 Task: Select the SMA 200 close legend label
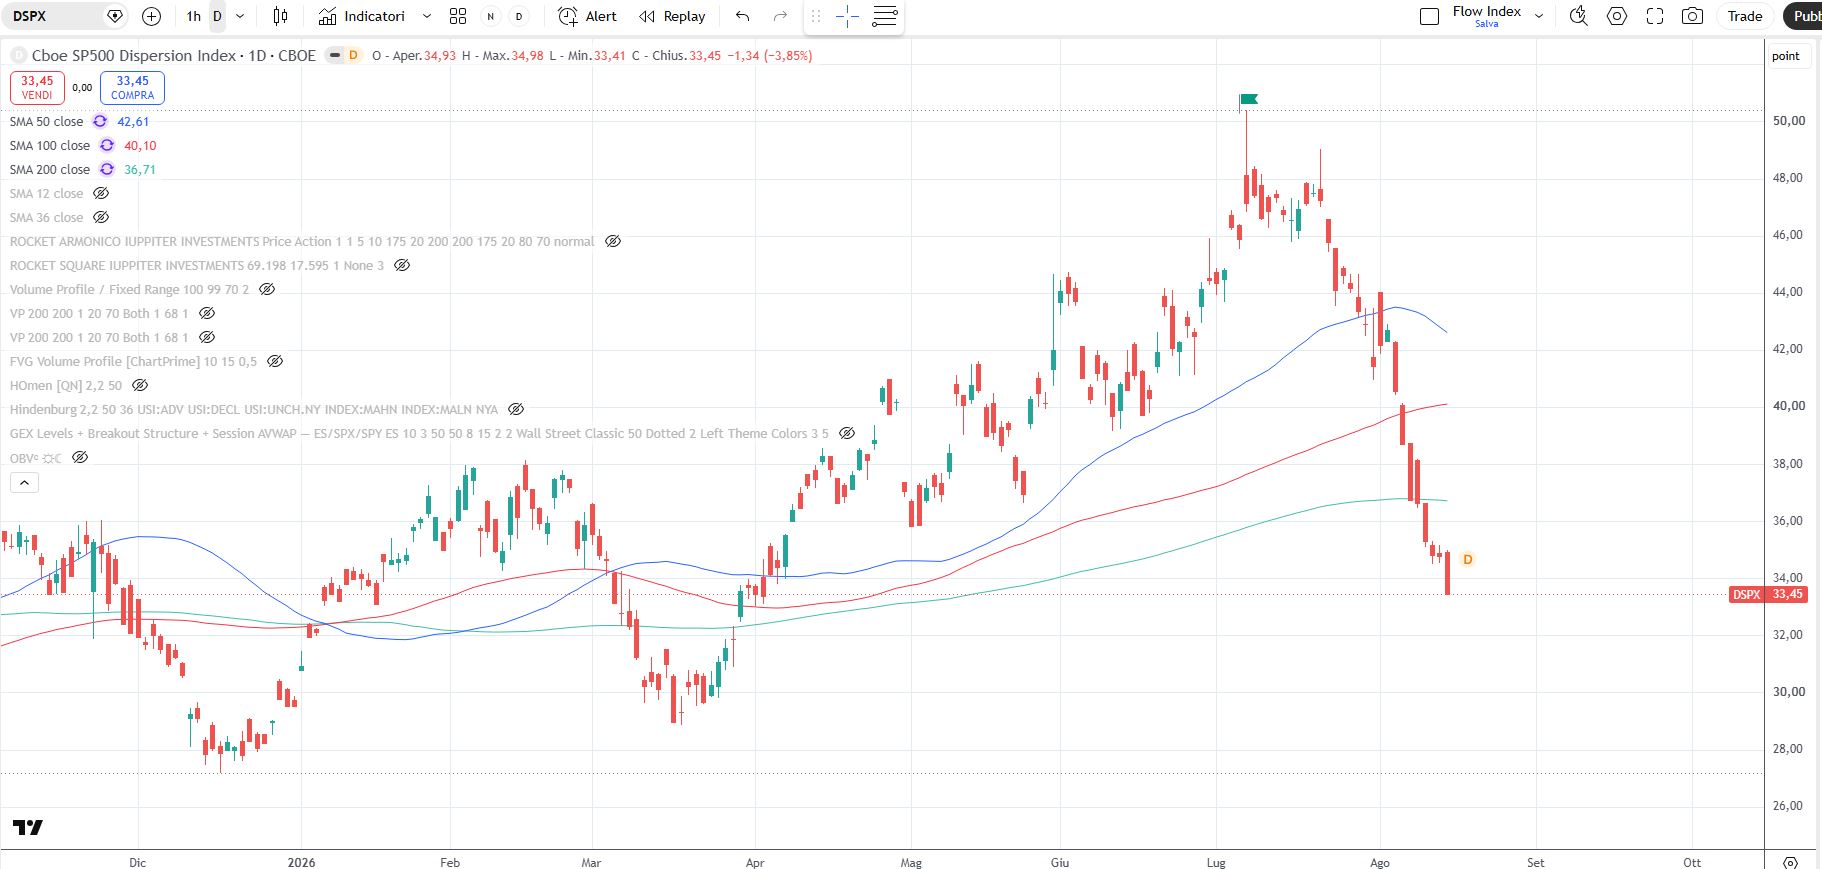[49, 169]
